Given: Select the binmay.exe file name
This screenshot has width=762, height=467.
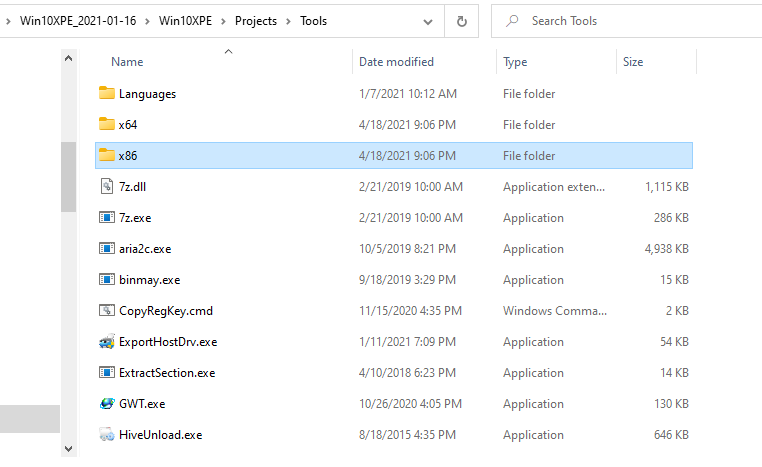Looking at the screenshot, I should tap(150, 280).
